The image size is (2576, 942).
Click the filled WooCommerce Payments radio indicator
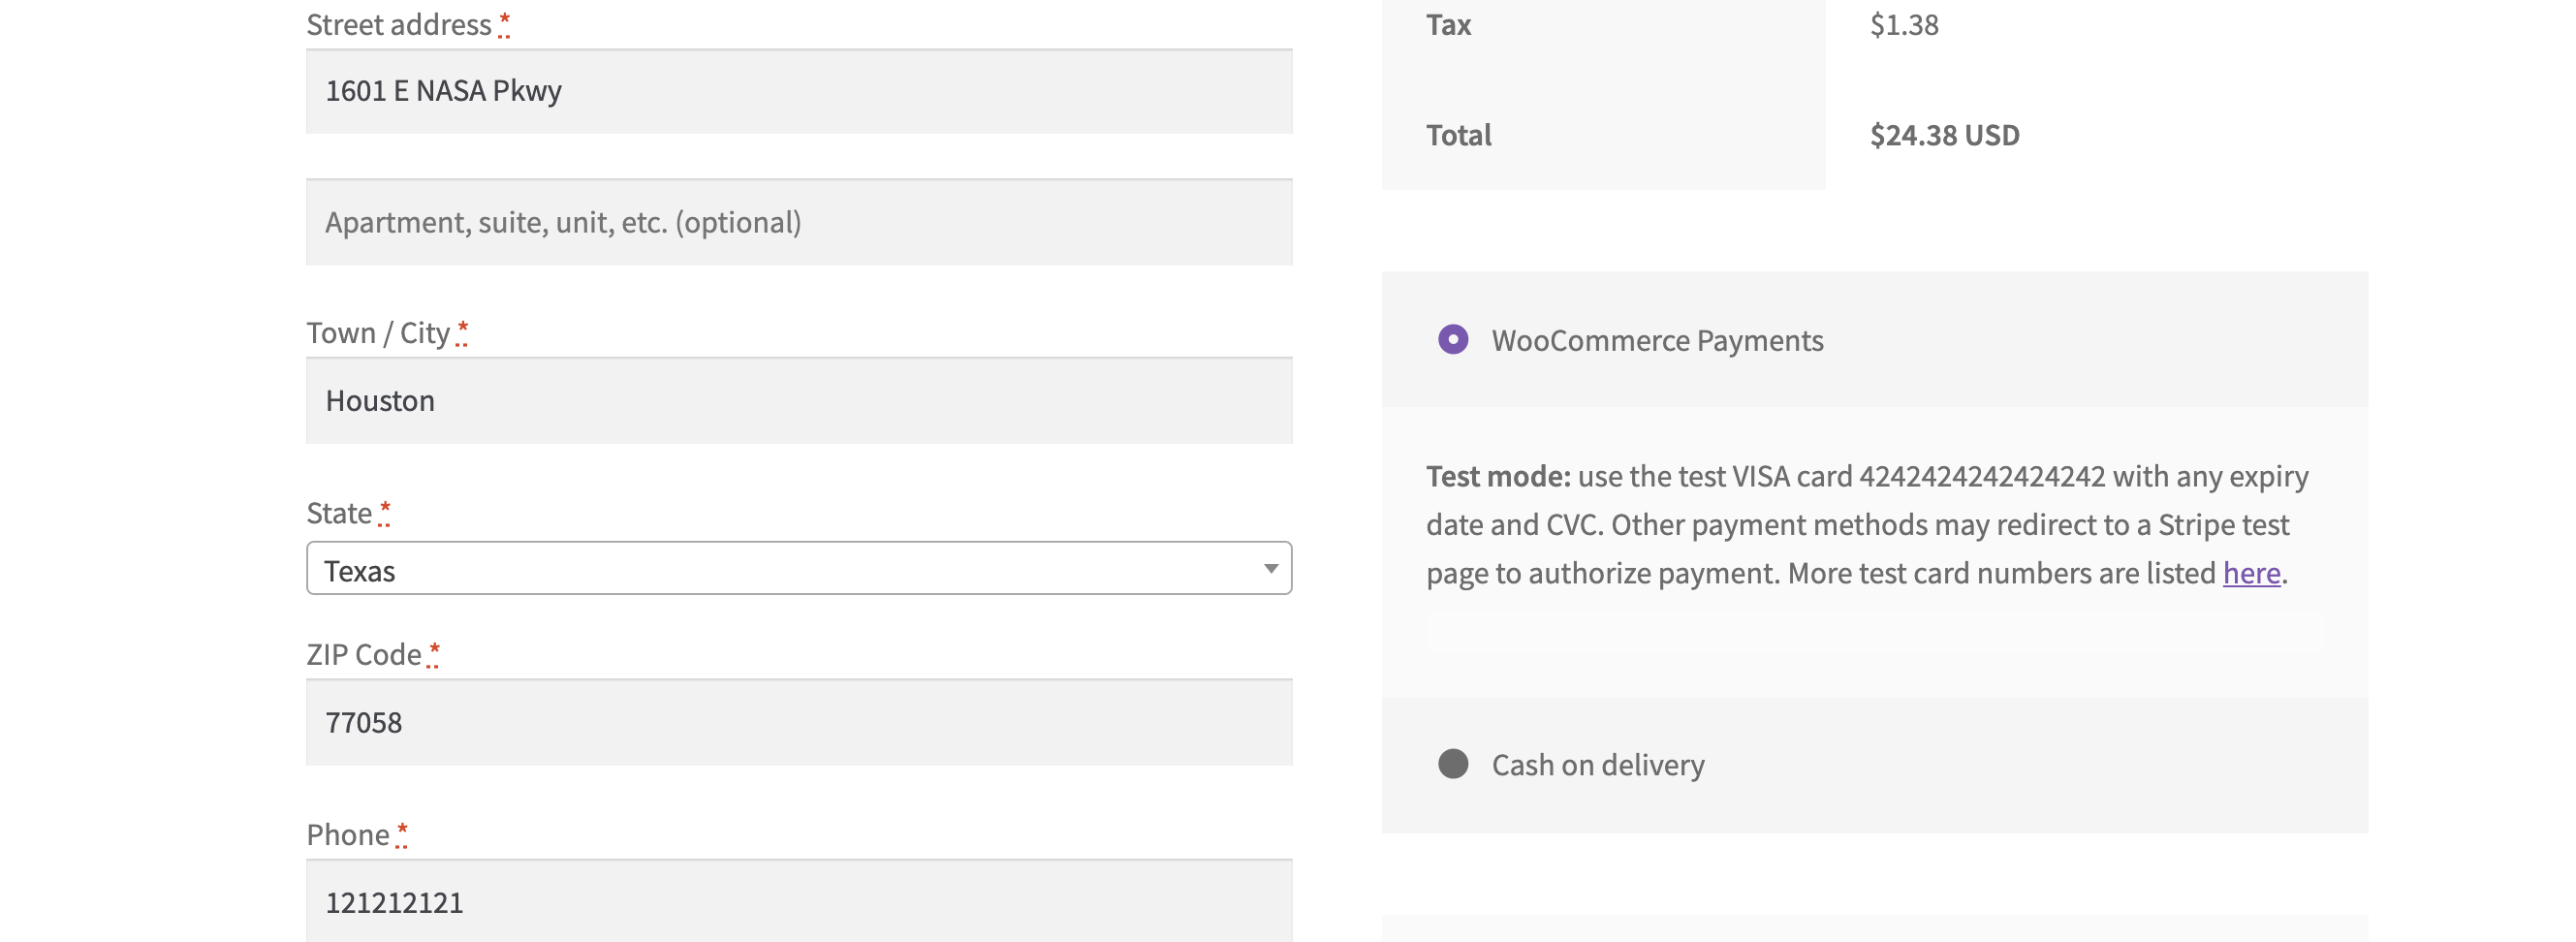click(1452, 341)
